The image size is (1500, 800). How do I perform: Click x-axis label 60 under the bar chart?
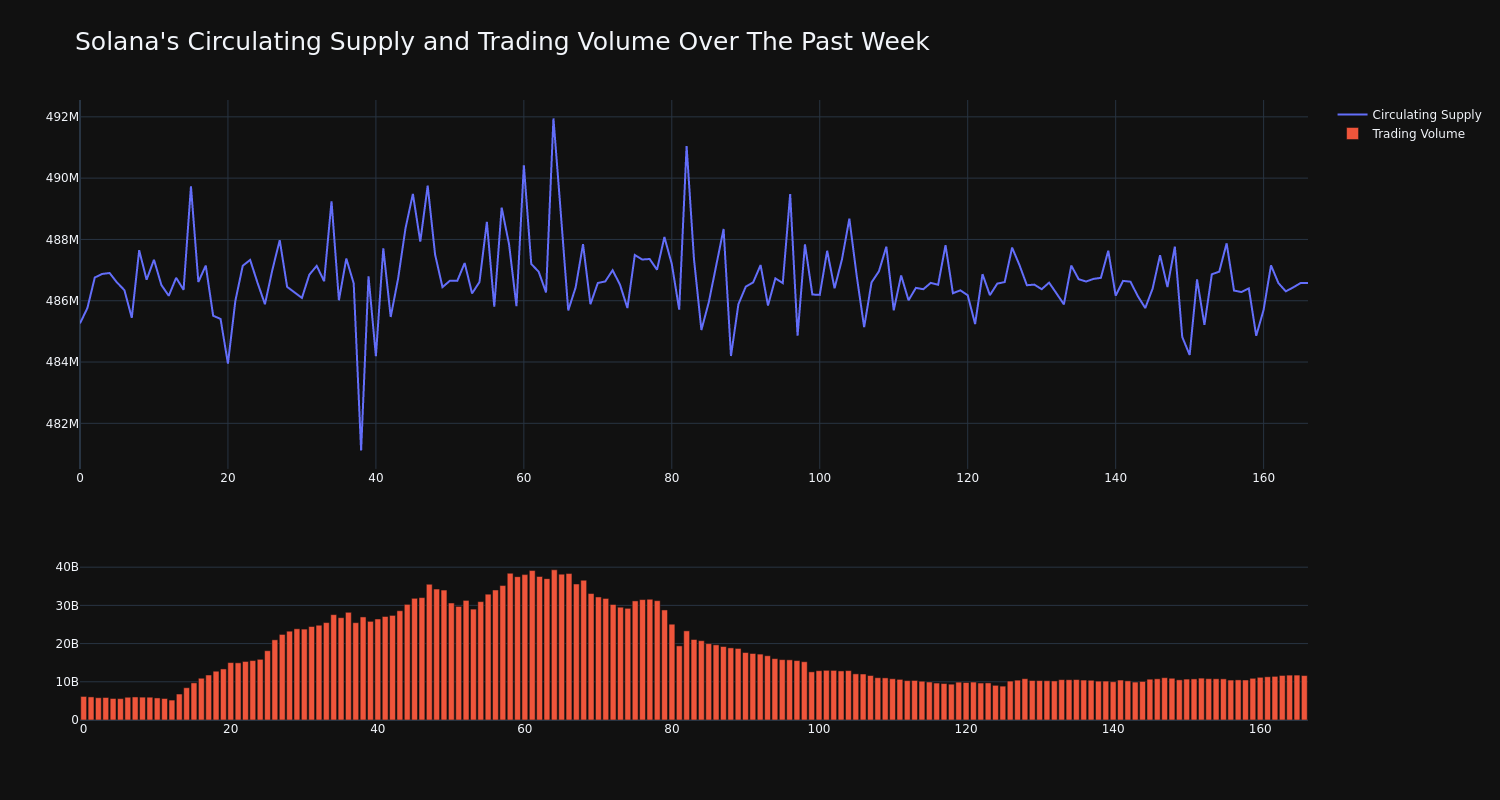524,729
